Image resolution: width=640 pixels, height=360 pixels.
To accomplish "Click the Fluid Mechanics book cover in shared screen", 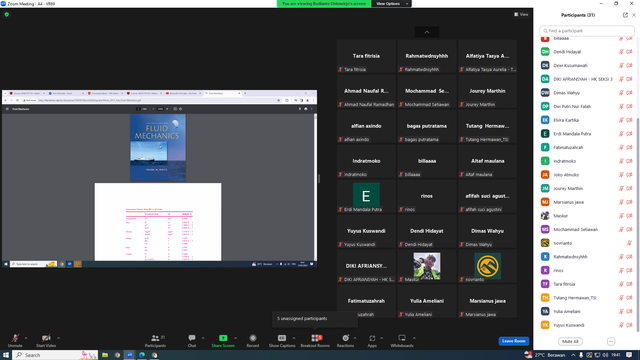I will 158,147.
